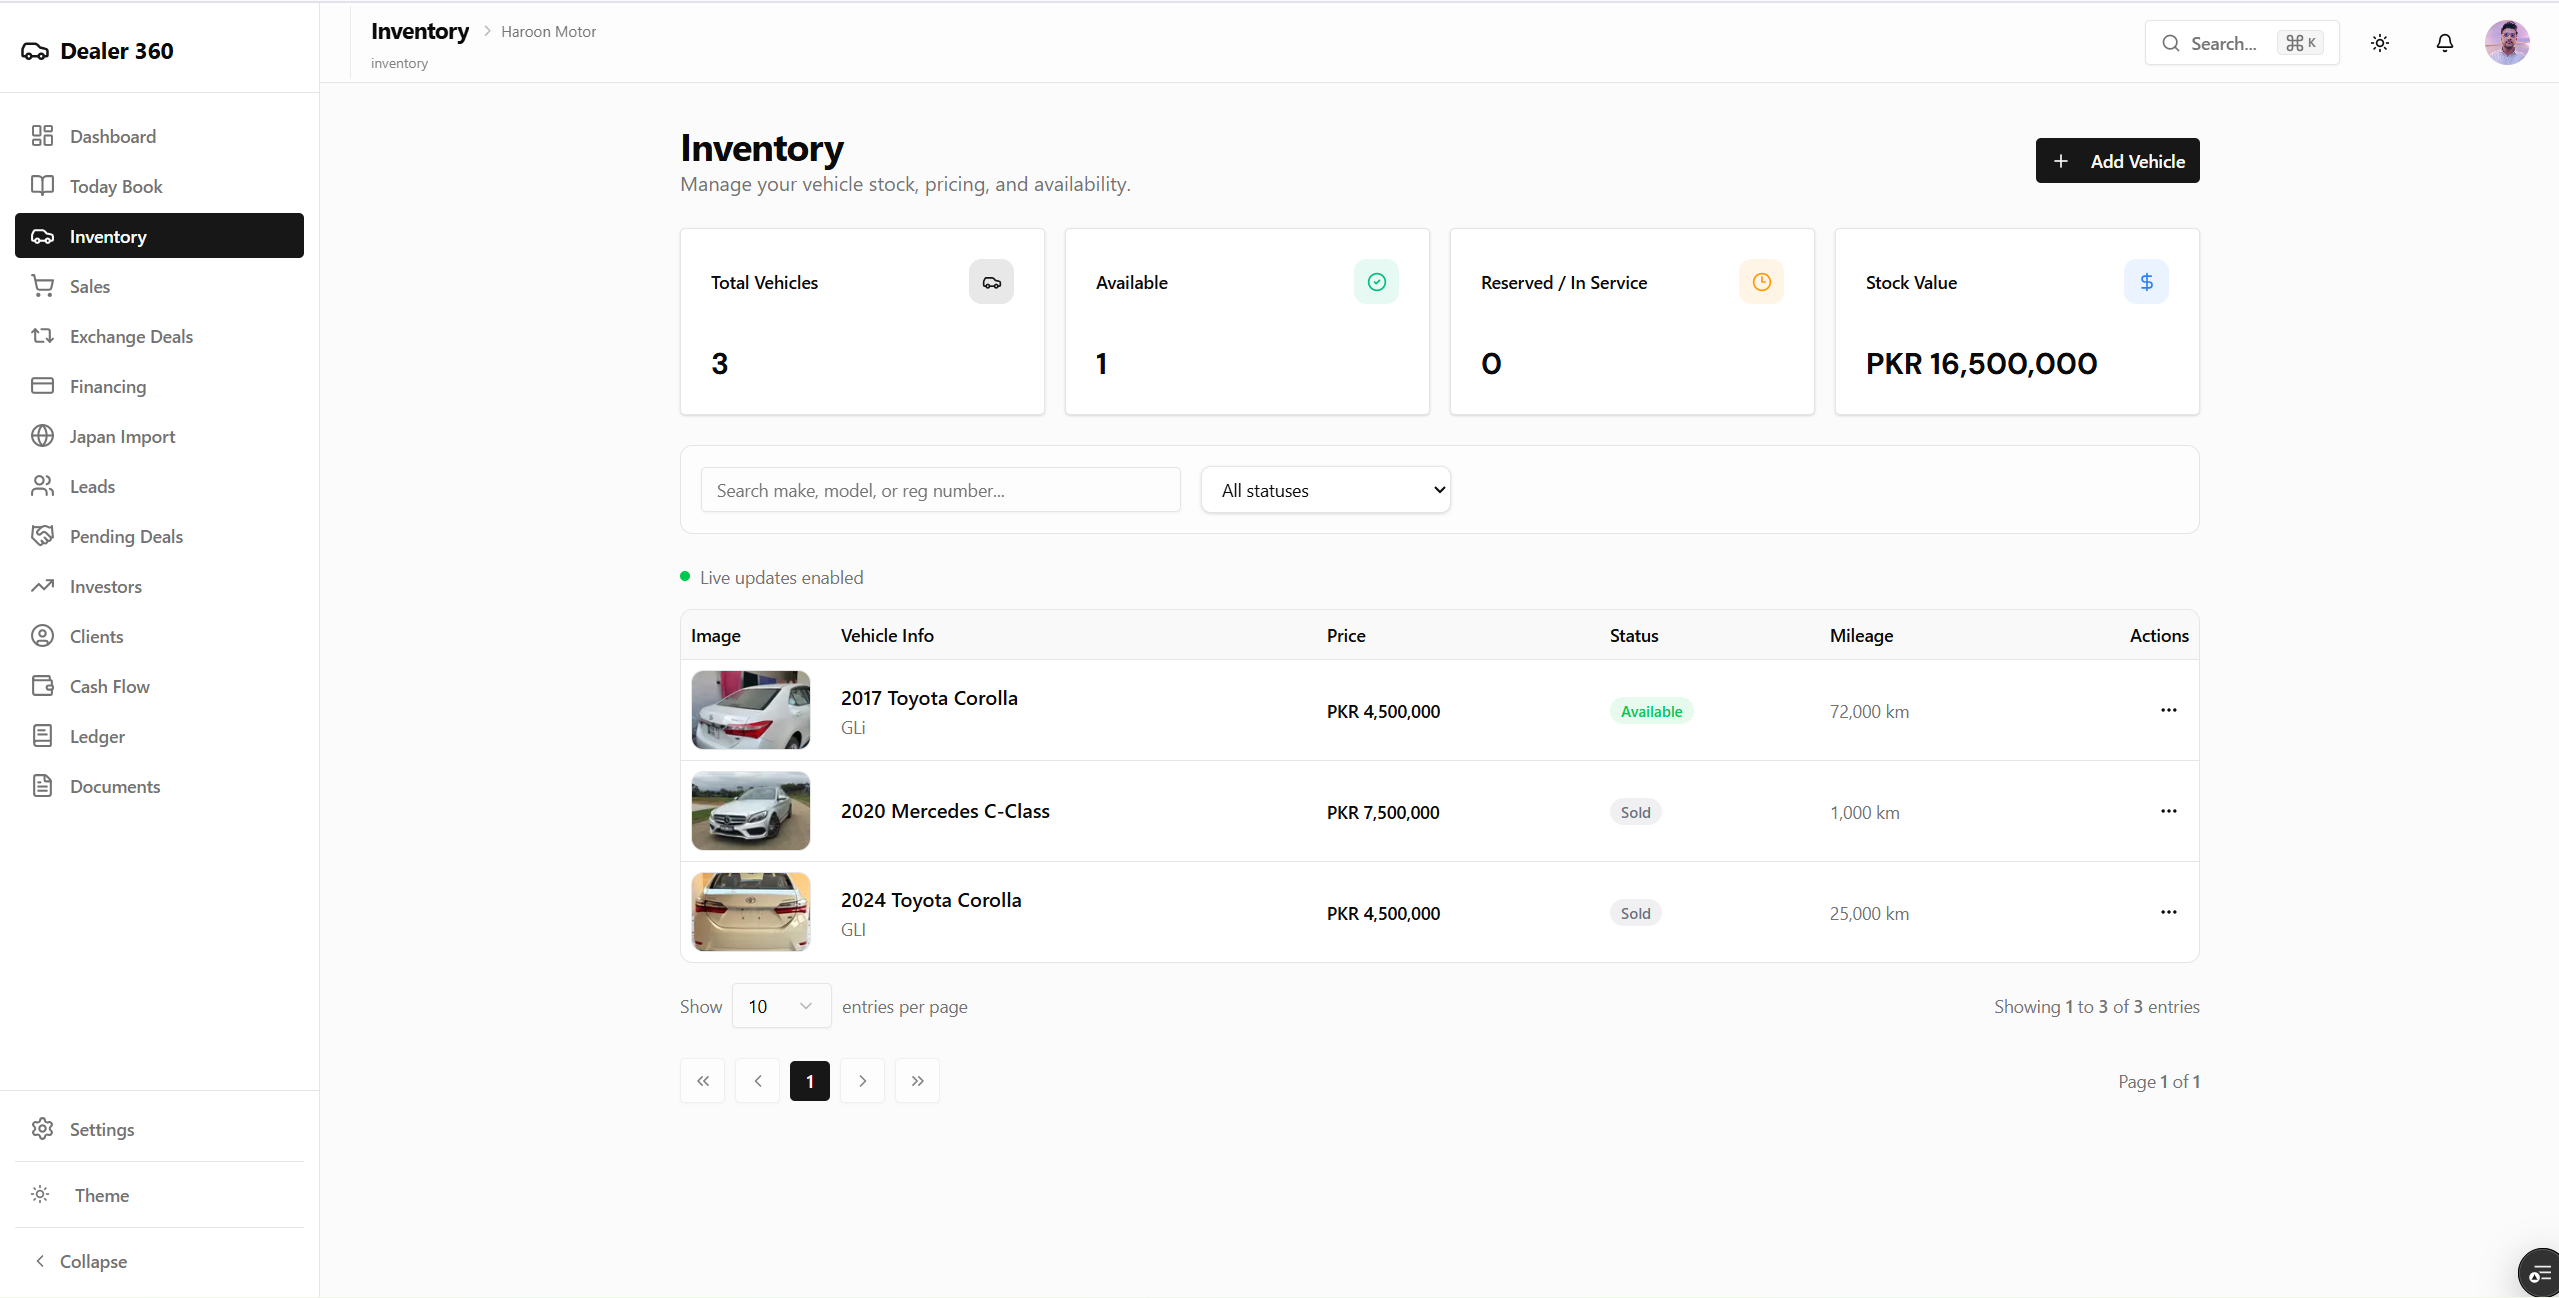The height and width of the screenshot is (1298, 2559).
Task: Click the Available check-circle icon
Action: pos(1376,282)
